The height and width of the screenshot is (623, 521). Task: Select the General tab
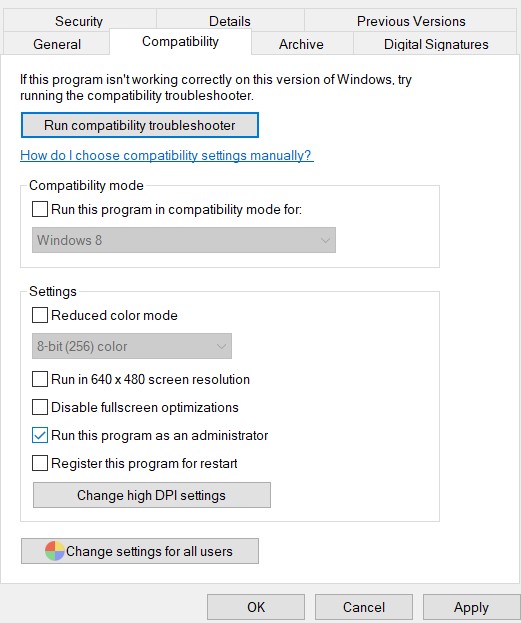pyautogui.click(x=57, y=44)
